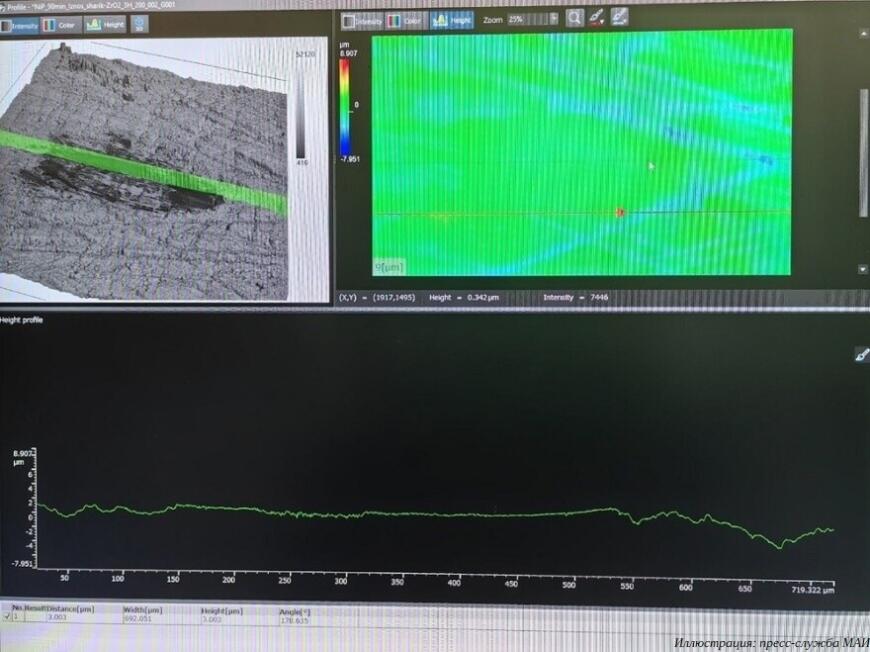This screenshot has width=870, height=652.
Task: Click the pen tool with red marker icon
Action: coord(597,17)
